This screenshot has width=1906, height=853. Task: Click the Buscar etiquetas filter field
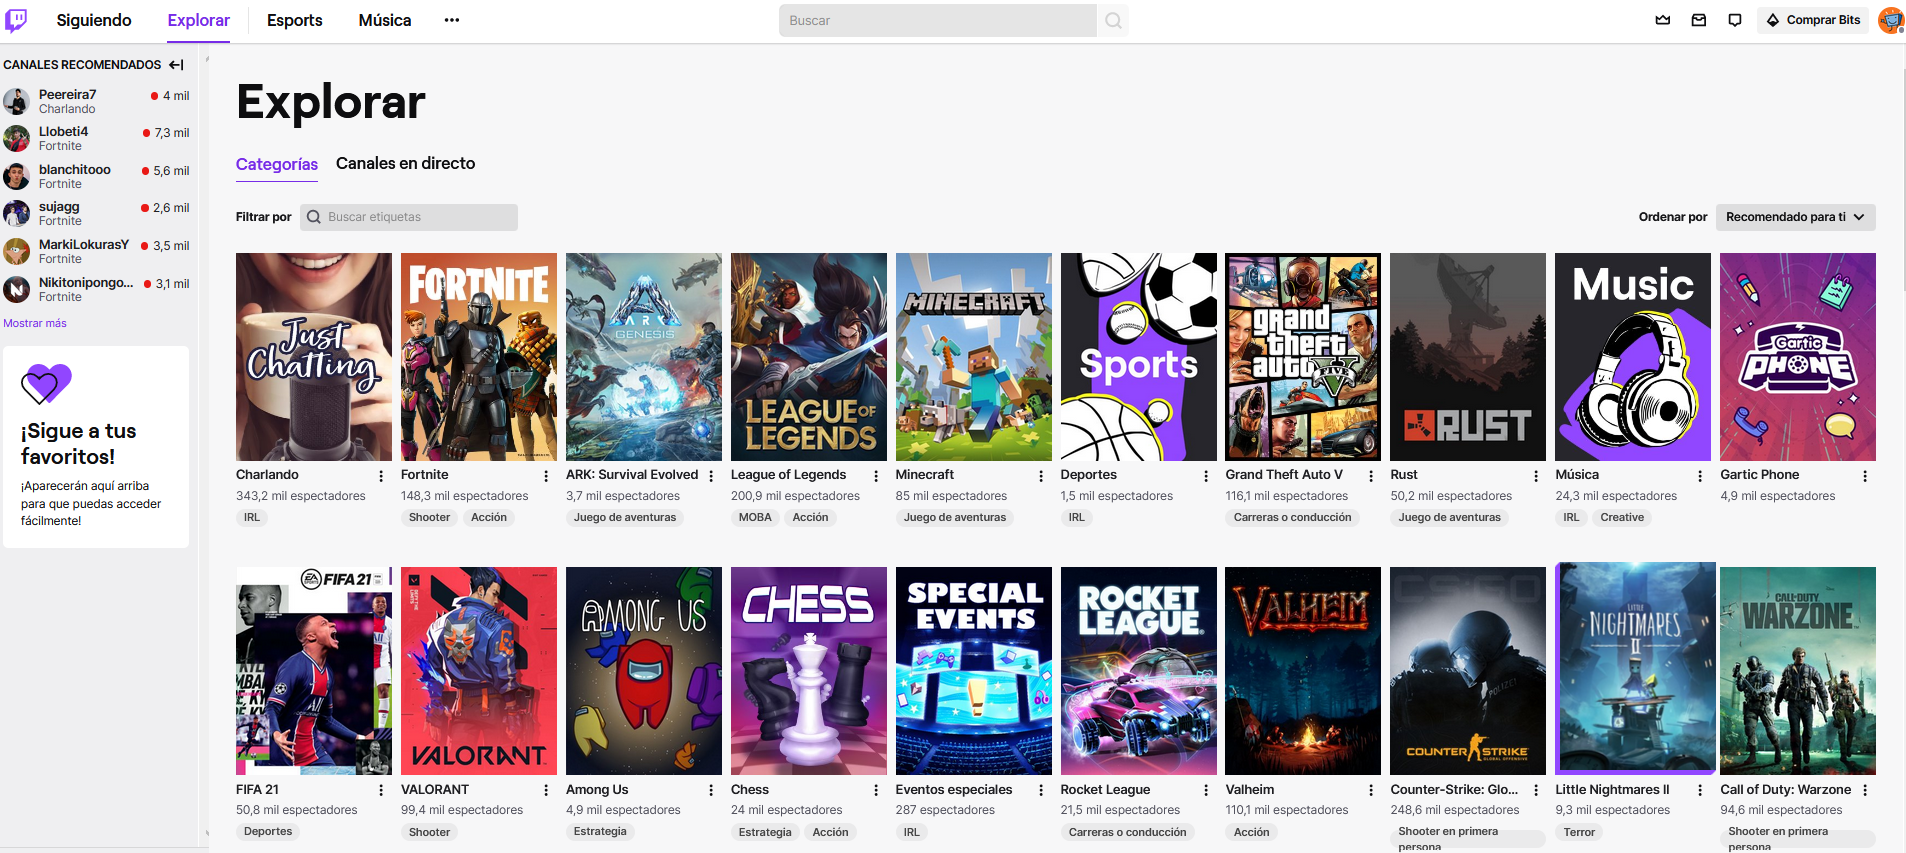409,217
